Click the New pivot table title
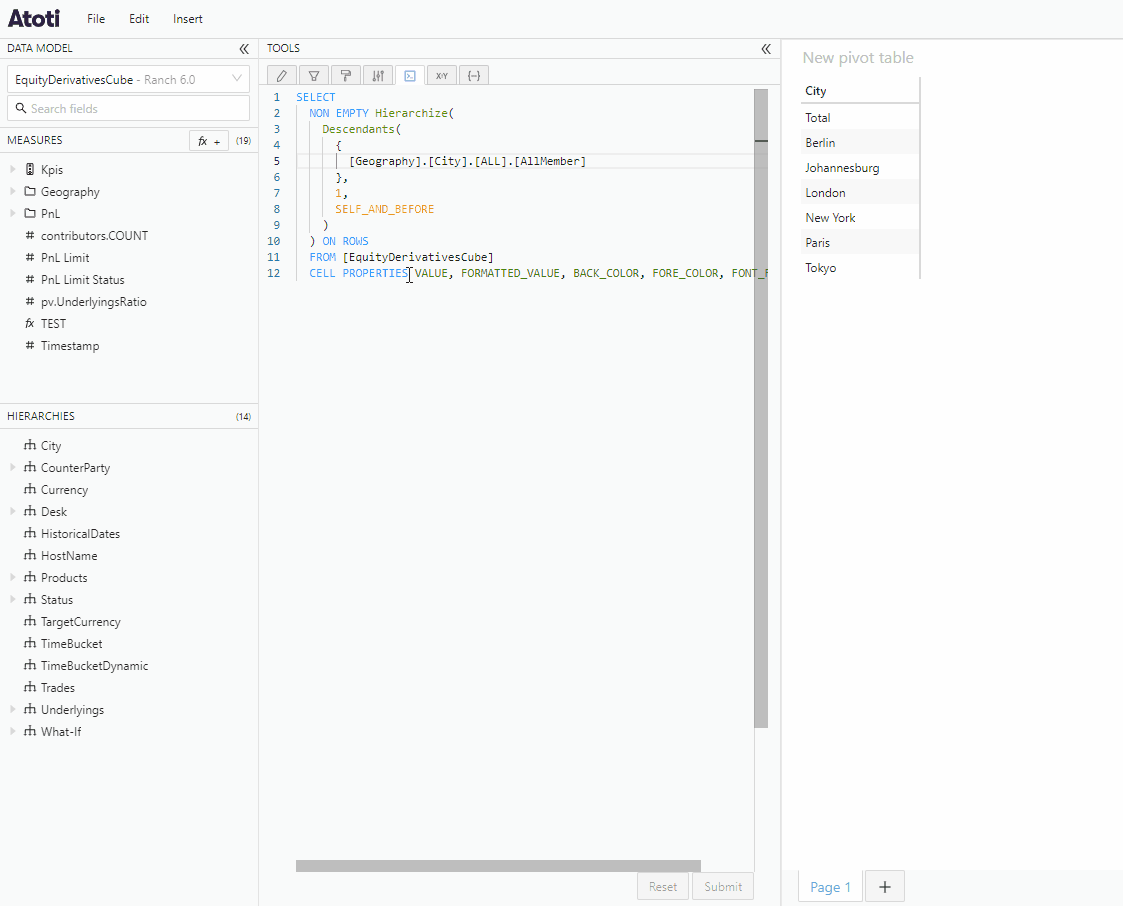This screenshot has height=906, width=1123. pos(858,58)
